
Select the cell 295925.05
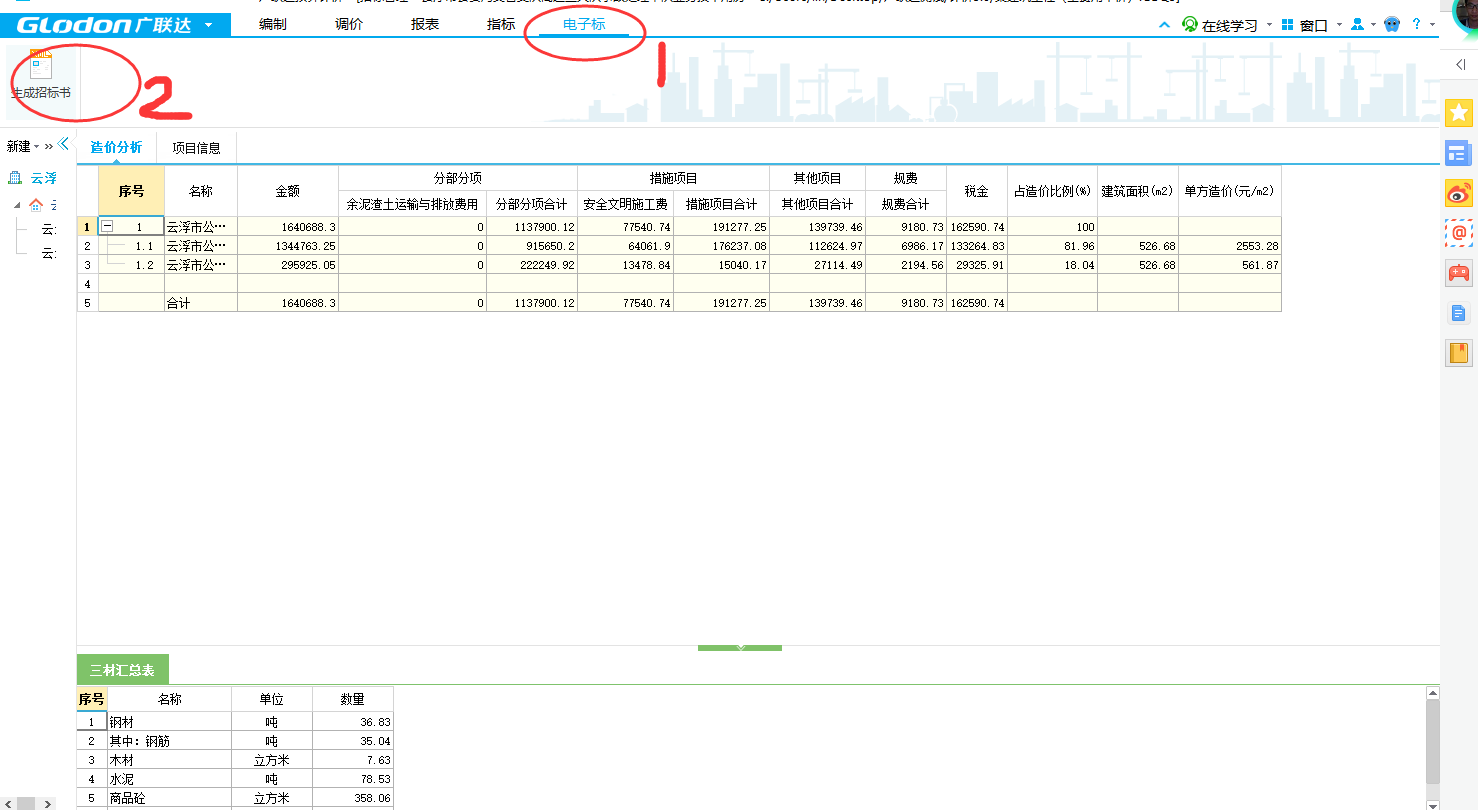(288, 265)
